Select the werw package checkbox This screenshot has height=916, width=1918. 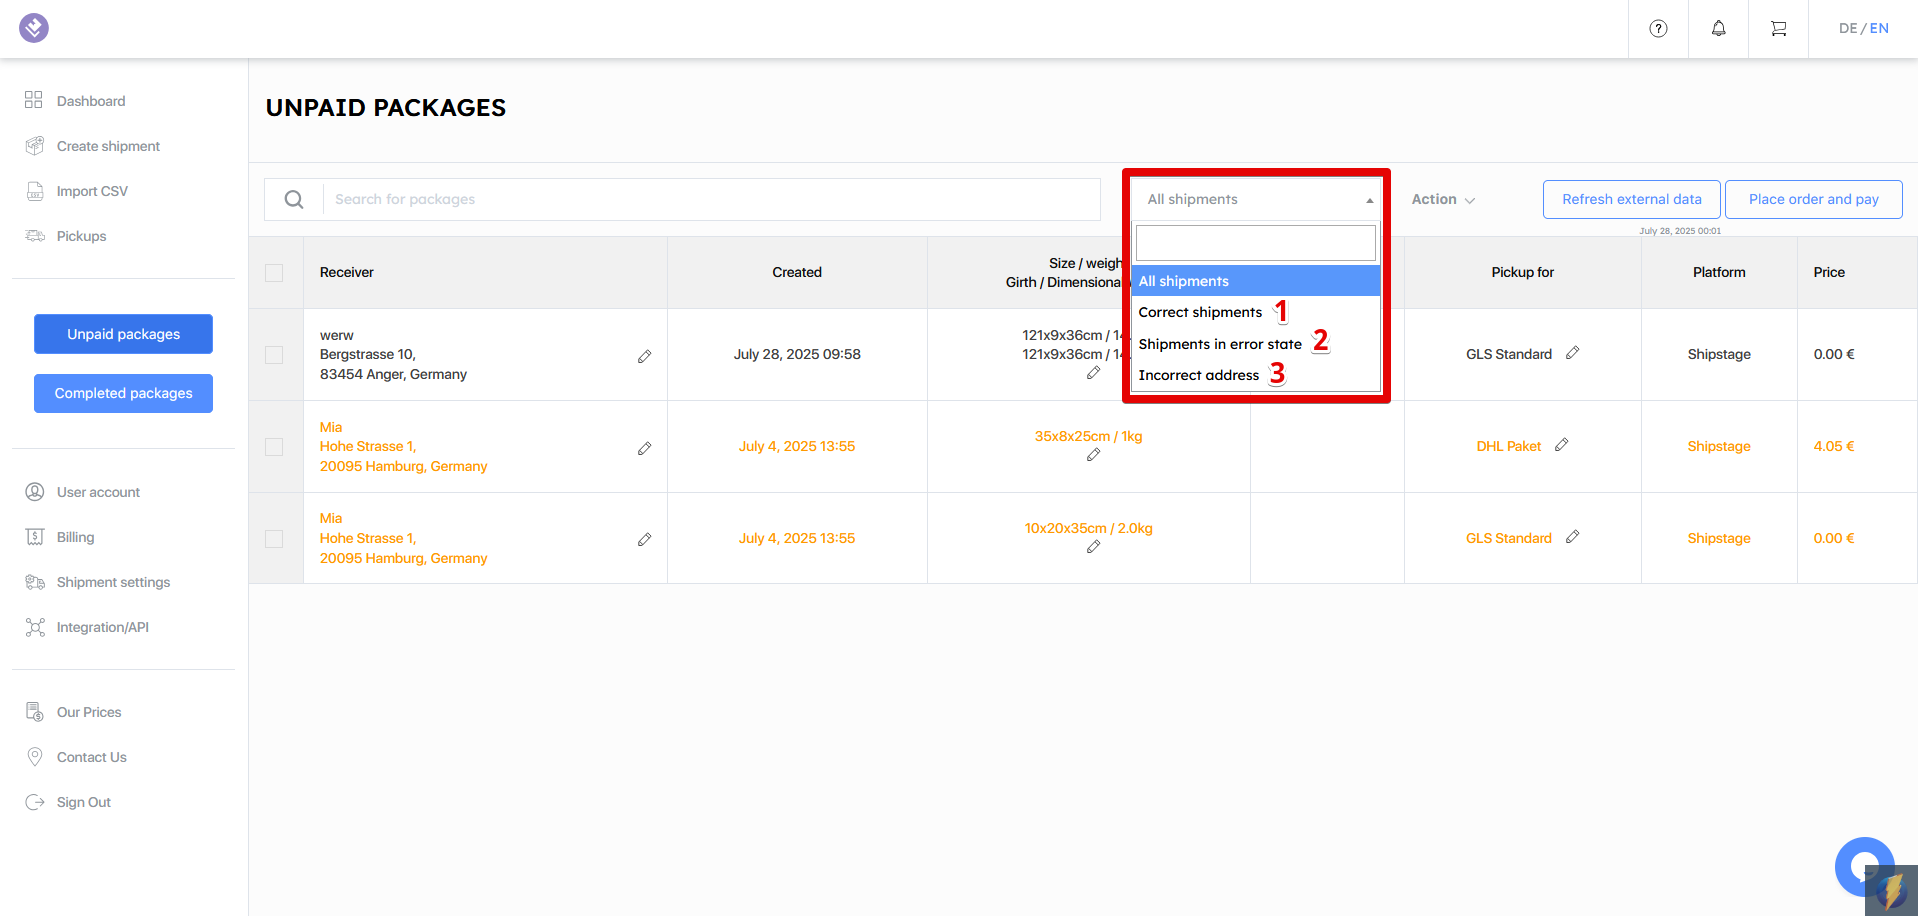[274, 355]
